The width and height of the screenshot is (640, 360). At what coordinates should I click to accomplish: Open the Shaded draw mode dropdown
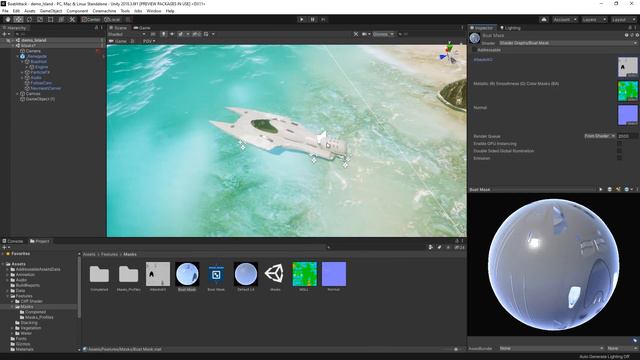(x=127, y=34)
